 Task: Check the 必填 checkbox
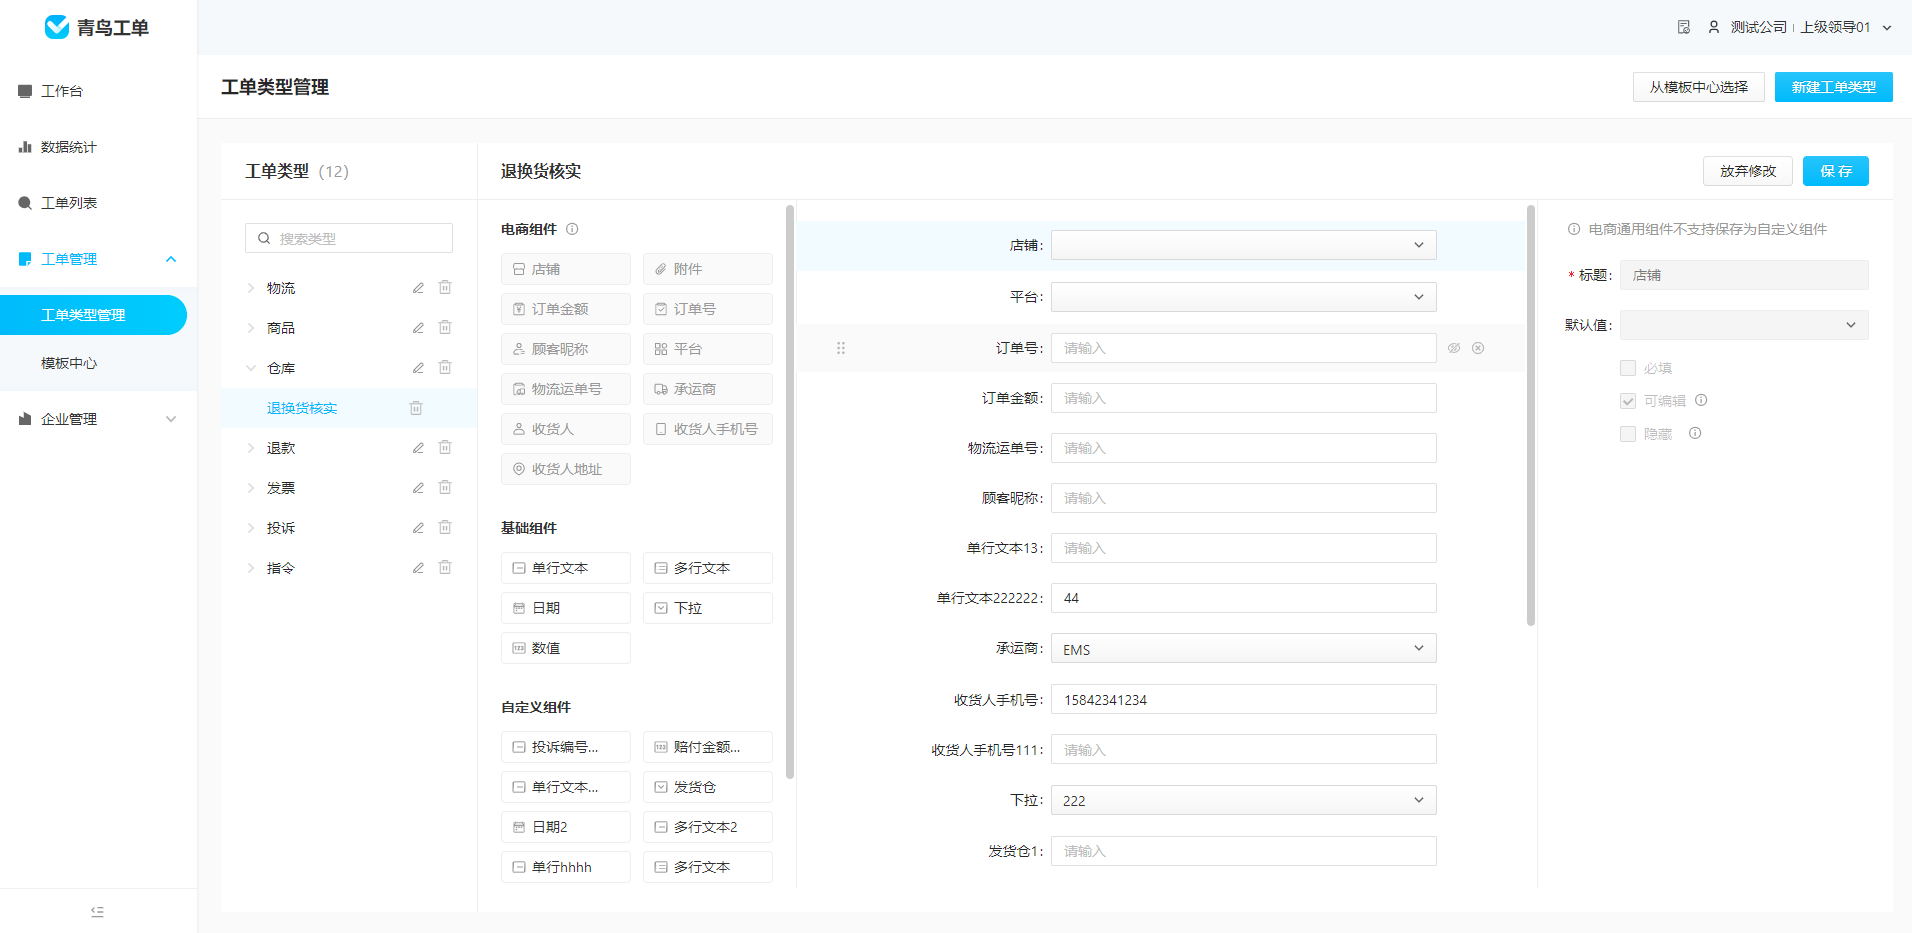pos(1628,368)
